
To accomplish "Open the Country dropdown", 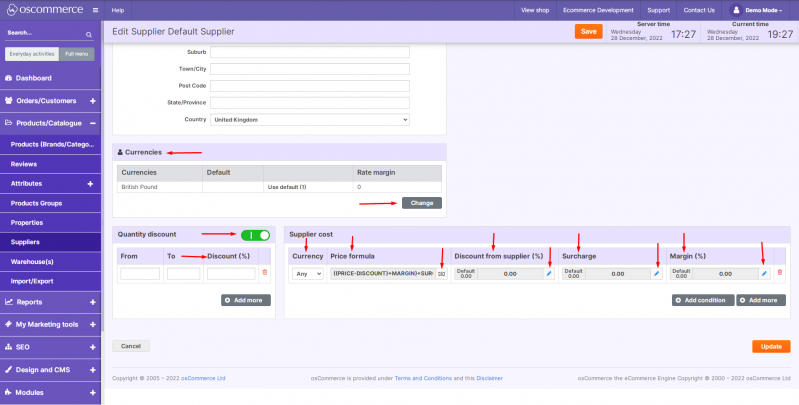I will (310, 119).
